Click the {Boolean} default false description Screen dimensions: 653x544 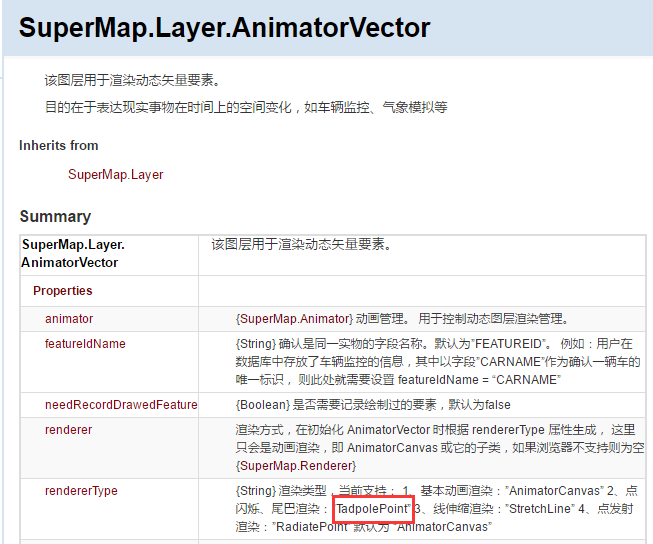(373, 404)
